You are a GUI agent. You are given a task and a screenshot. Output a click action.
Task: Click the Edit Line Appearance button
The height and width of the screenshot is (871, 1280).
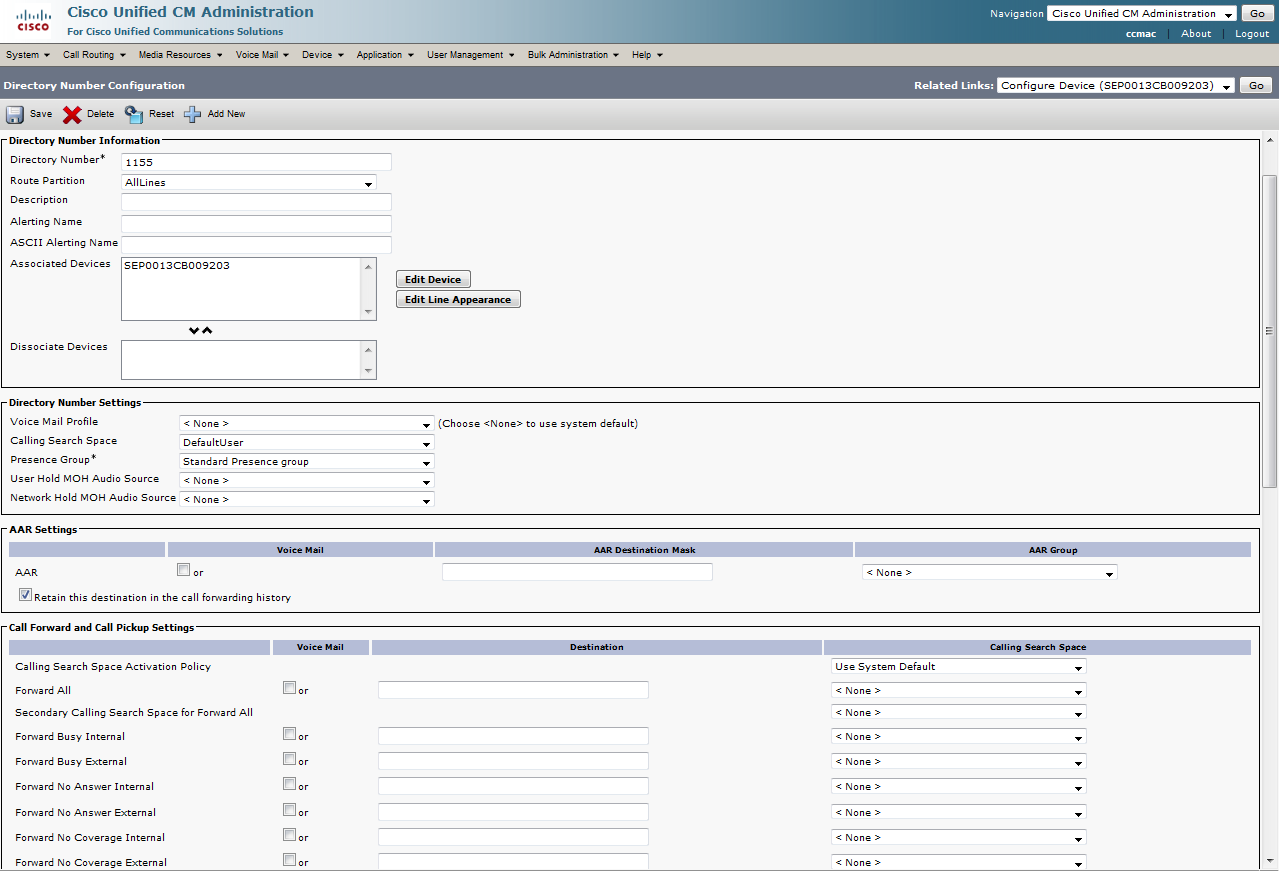point(458,300)
